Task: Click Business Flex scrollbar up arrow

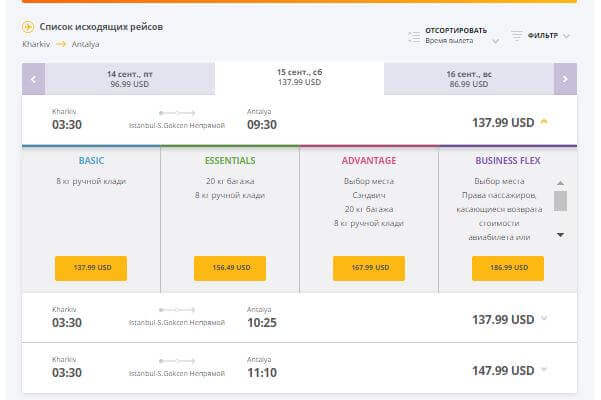Action: (x=560, y=183)
